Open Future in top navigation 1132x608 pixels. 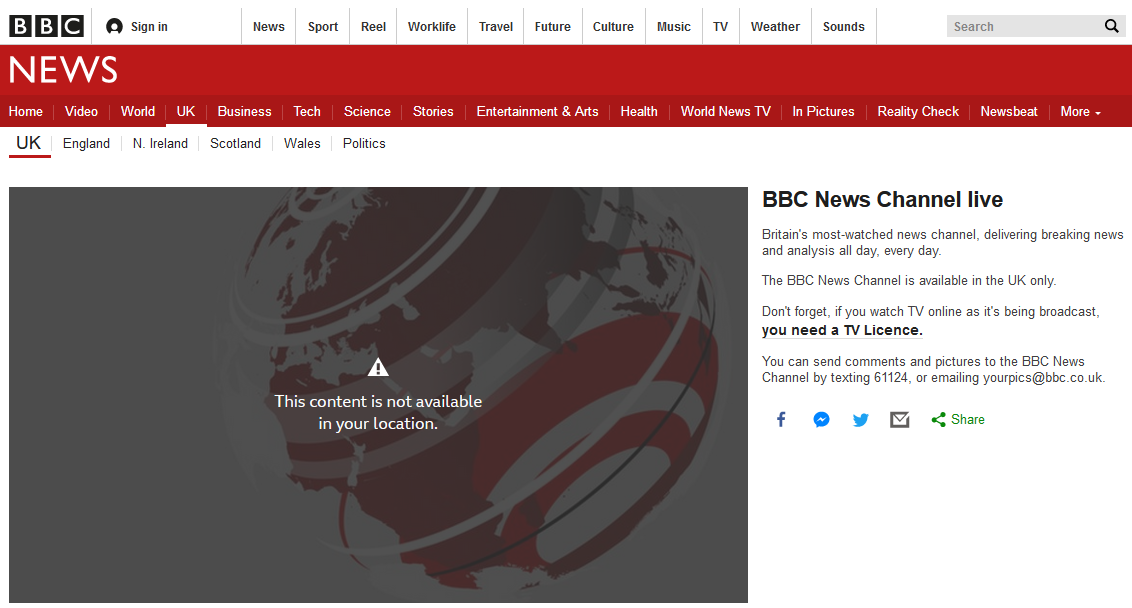pos(552,27)
